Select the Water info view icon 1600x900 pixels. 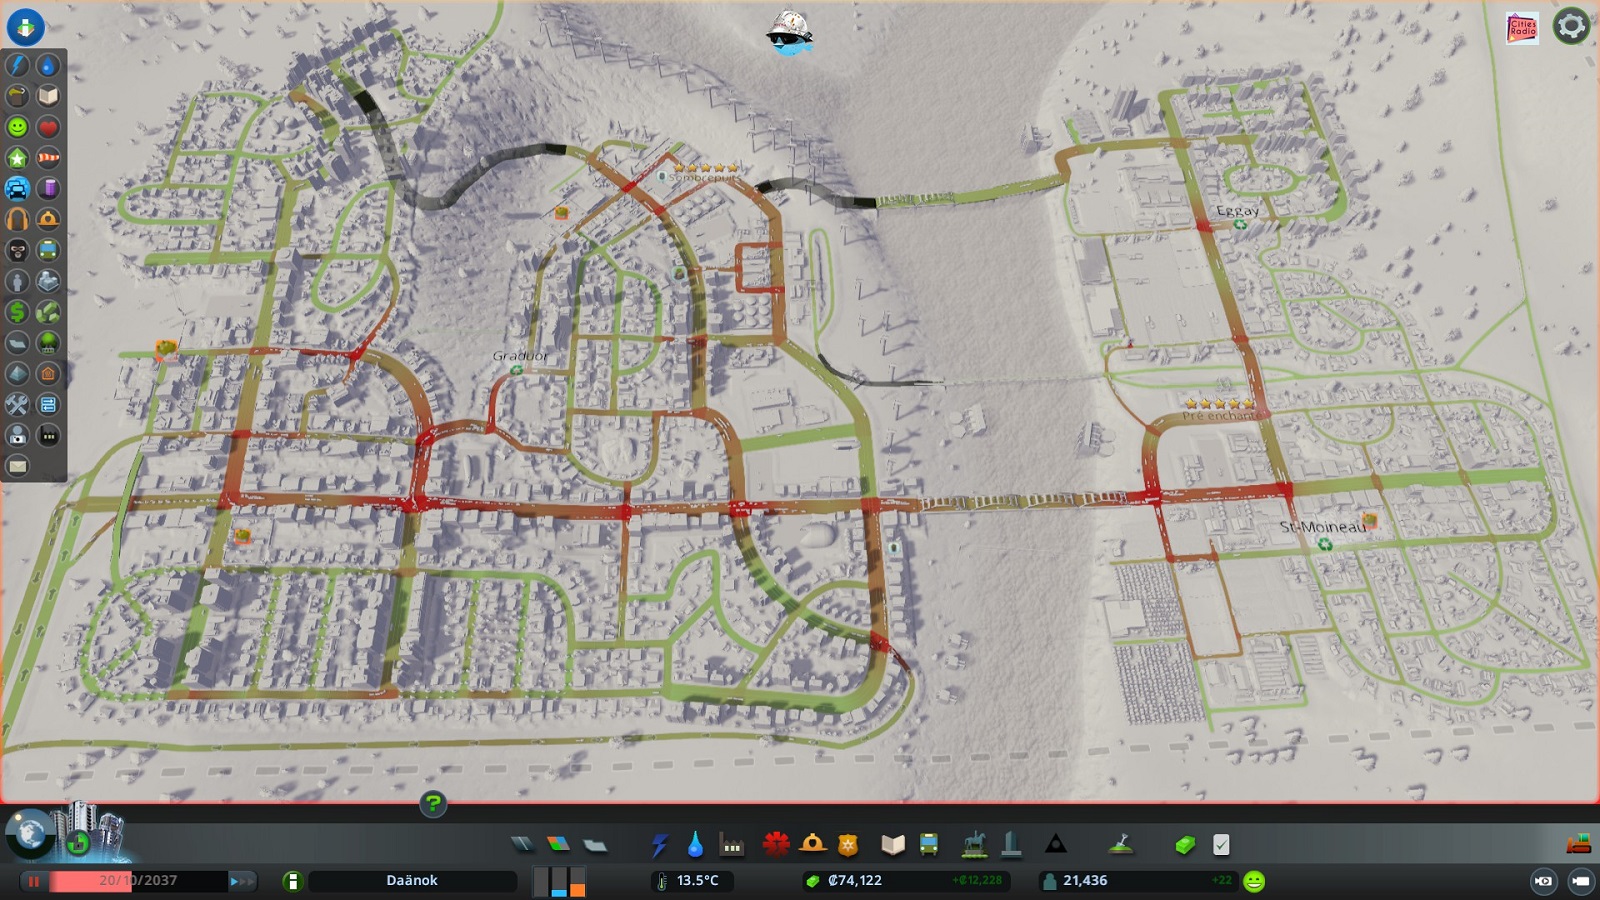(x=48, y=65)
